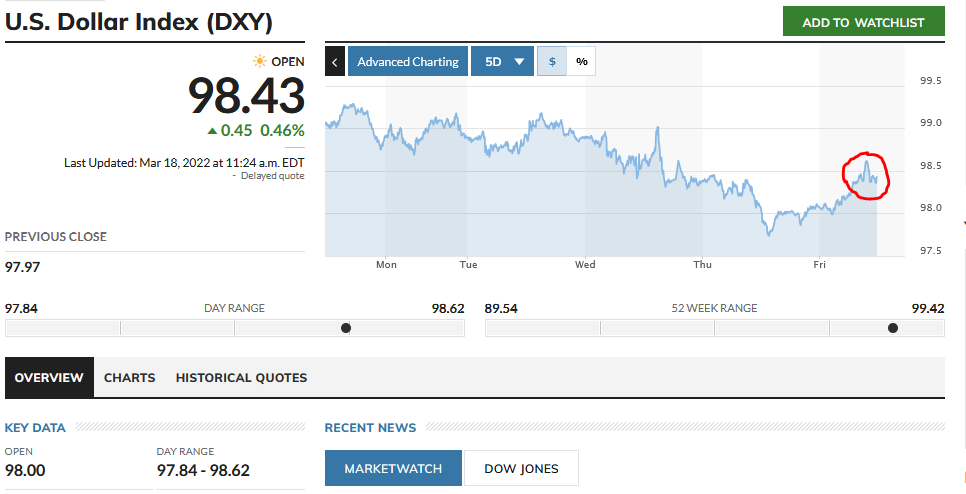Click the 99.5 y-axis label
This screenshot has width=966, height=494.
pyautogui.click(x=931, y=81)
